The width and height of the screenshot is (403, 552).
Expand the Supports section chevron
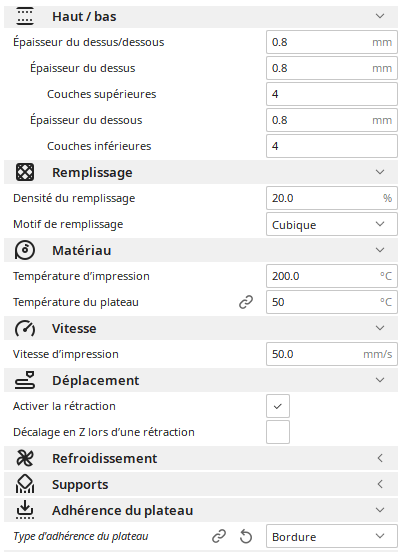[380, 484]
